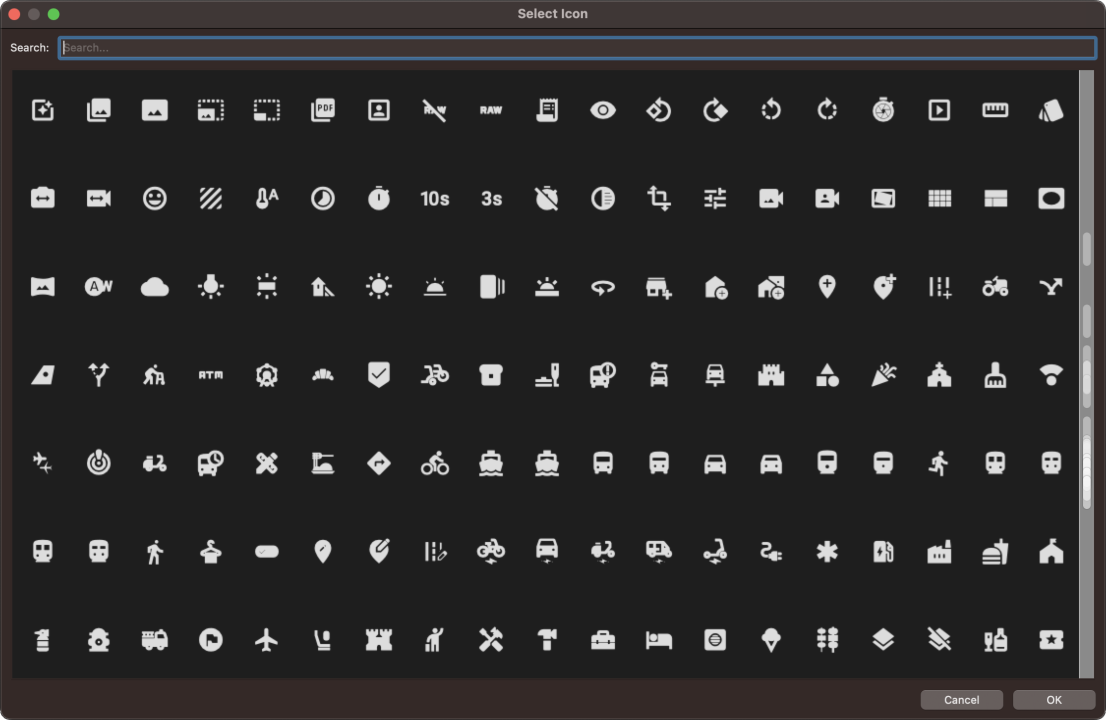Viewport: 1107px width, 721px height.
Task: Select the smiley face icon
Action: [155, 199]
